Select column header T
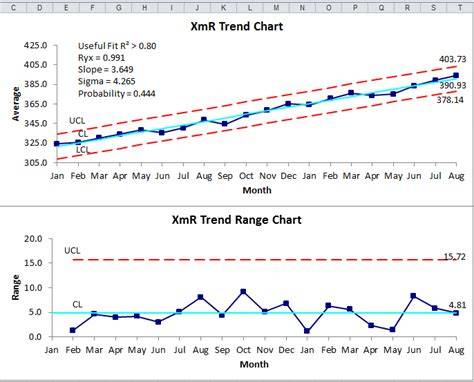The height and width of the screenshot is (382, 474). (461, 7)
